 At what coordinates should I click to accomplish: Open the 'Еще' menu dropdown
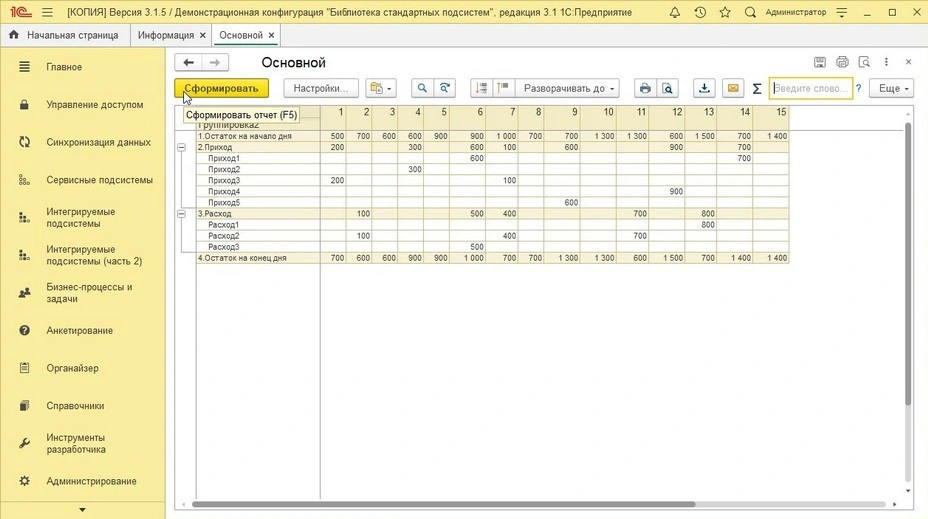[x=891, y=88]
